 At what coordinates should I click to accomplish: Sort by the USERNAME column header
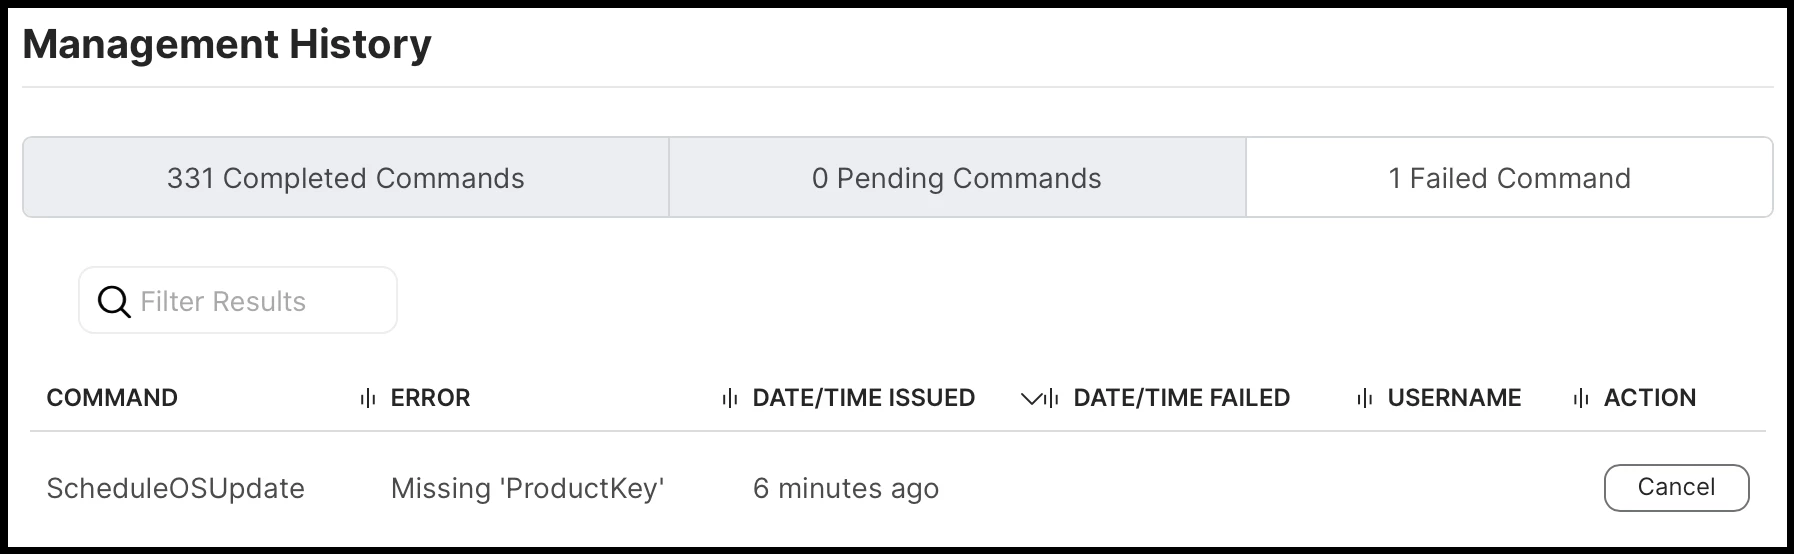coord(1454,398)
